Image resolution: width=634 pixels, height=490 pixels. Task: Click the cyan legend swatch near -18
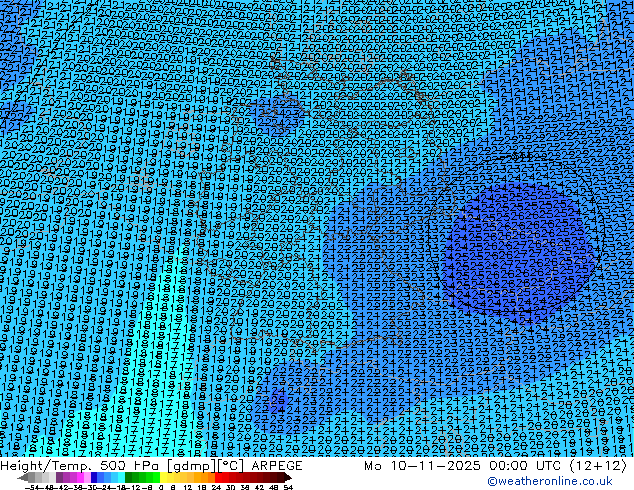pyautogui.click(x=121, y=477)
